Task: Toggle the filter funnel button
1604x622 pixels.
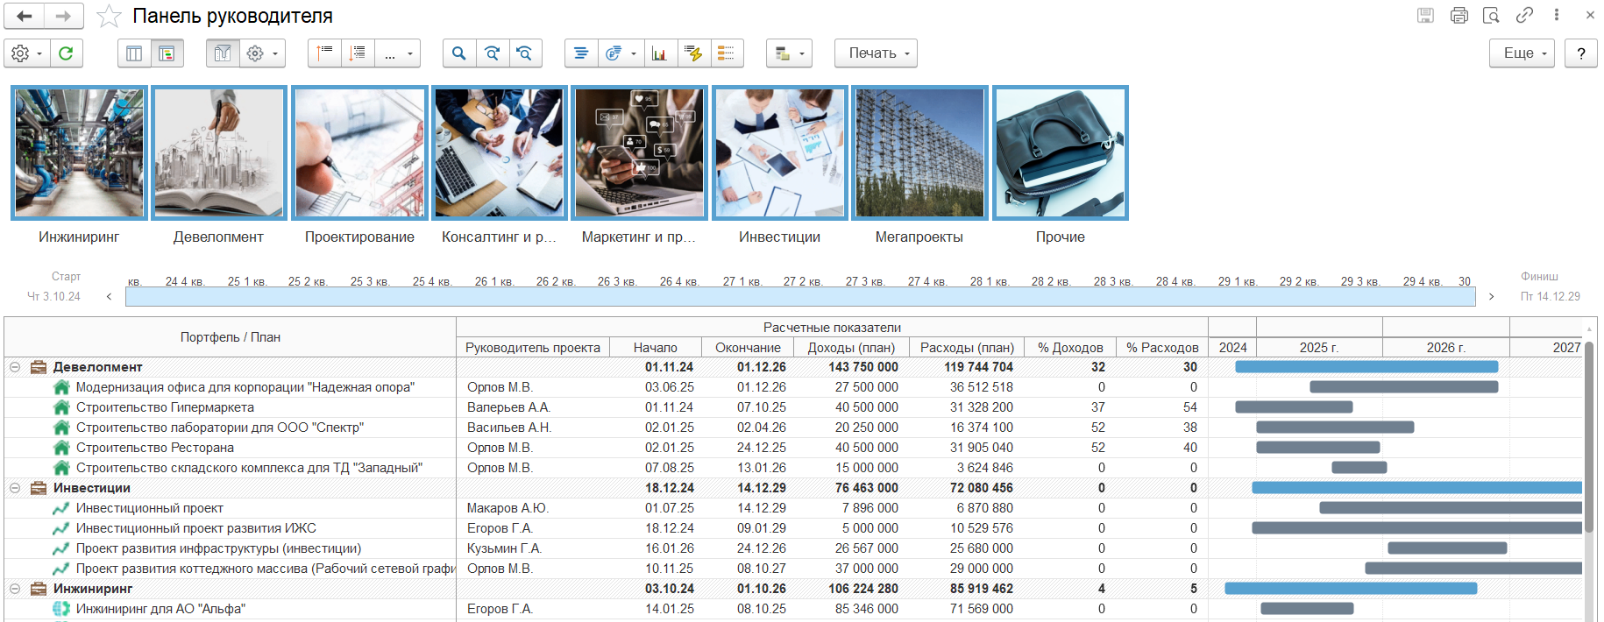Action: [223, 53]
